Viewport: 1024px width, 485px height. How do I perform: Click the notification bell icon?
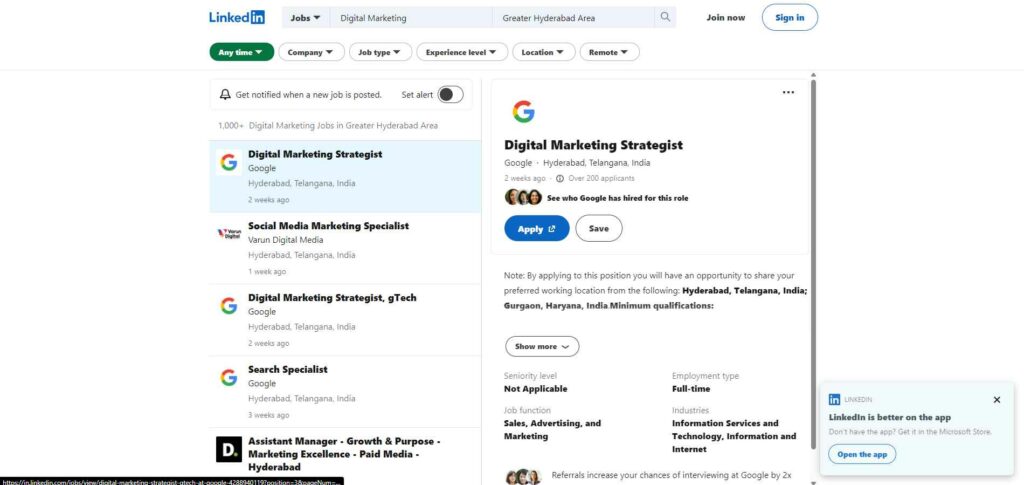click(x=225, y=95)
